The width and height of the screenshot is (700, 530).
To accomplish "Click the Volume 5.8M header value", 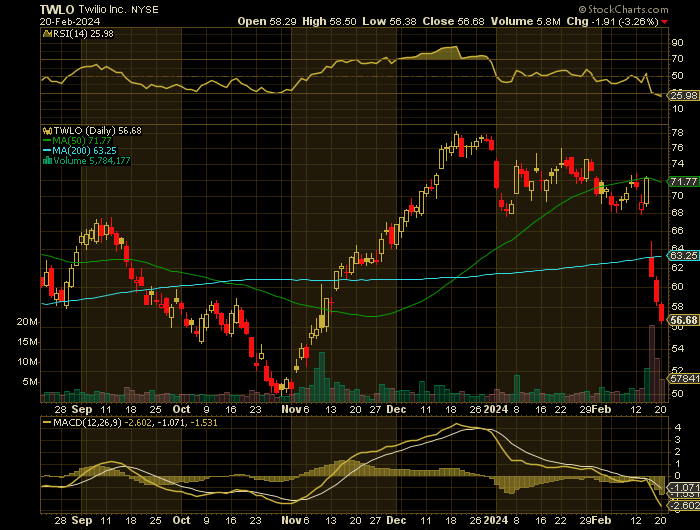I will 525,21.
